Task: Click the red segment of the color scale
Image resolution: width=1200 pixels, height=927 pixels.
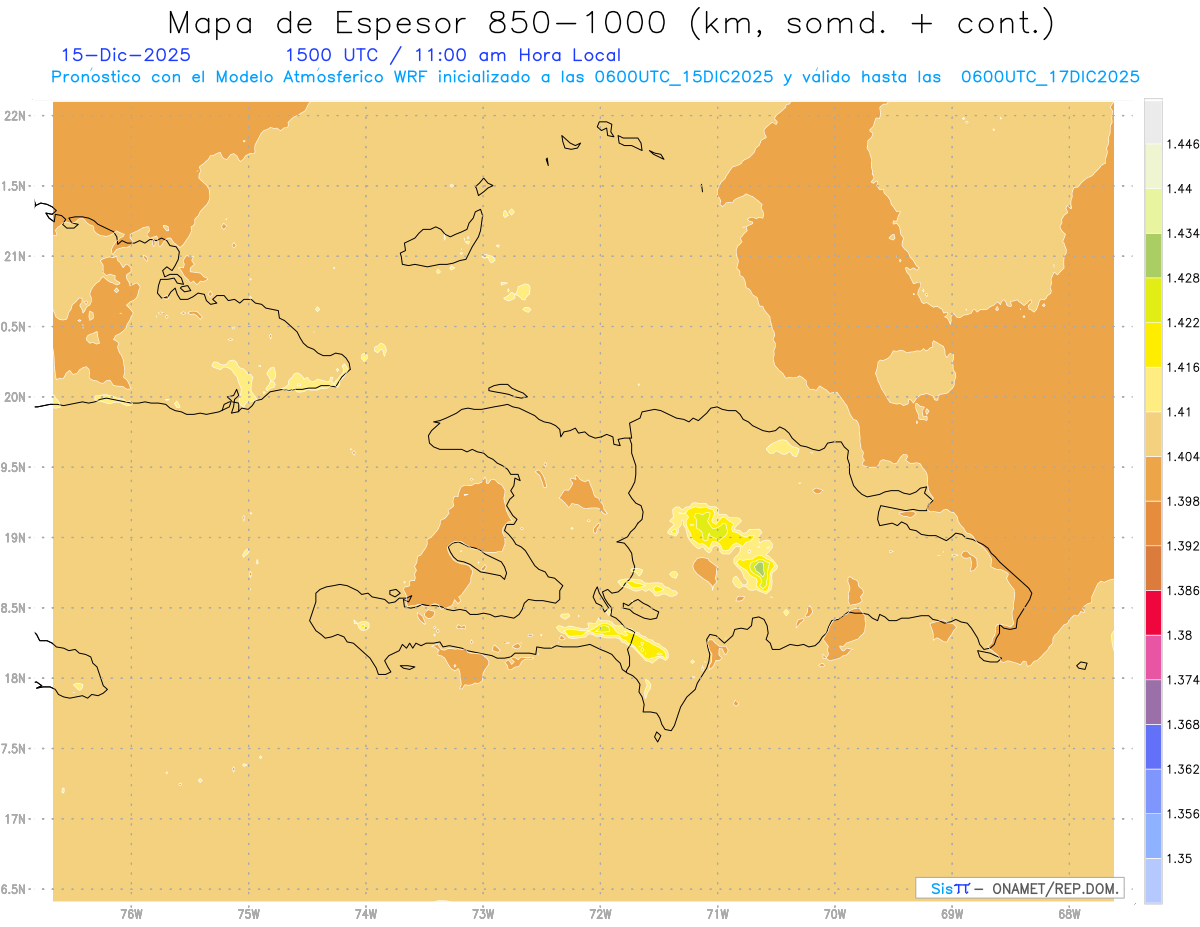Action: tap(1153, 612)
